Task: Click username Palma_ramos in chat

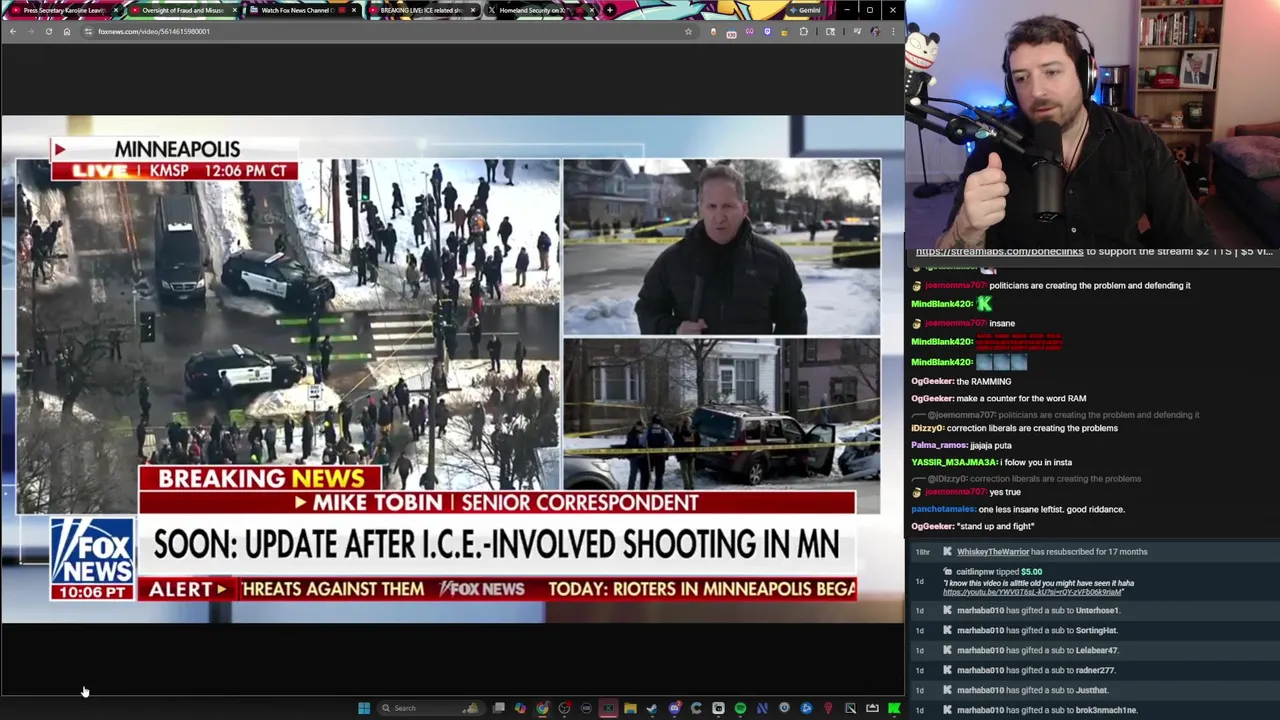Action: point(939,445)
